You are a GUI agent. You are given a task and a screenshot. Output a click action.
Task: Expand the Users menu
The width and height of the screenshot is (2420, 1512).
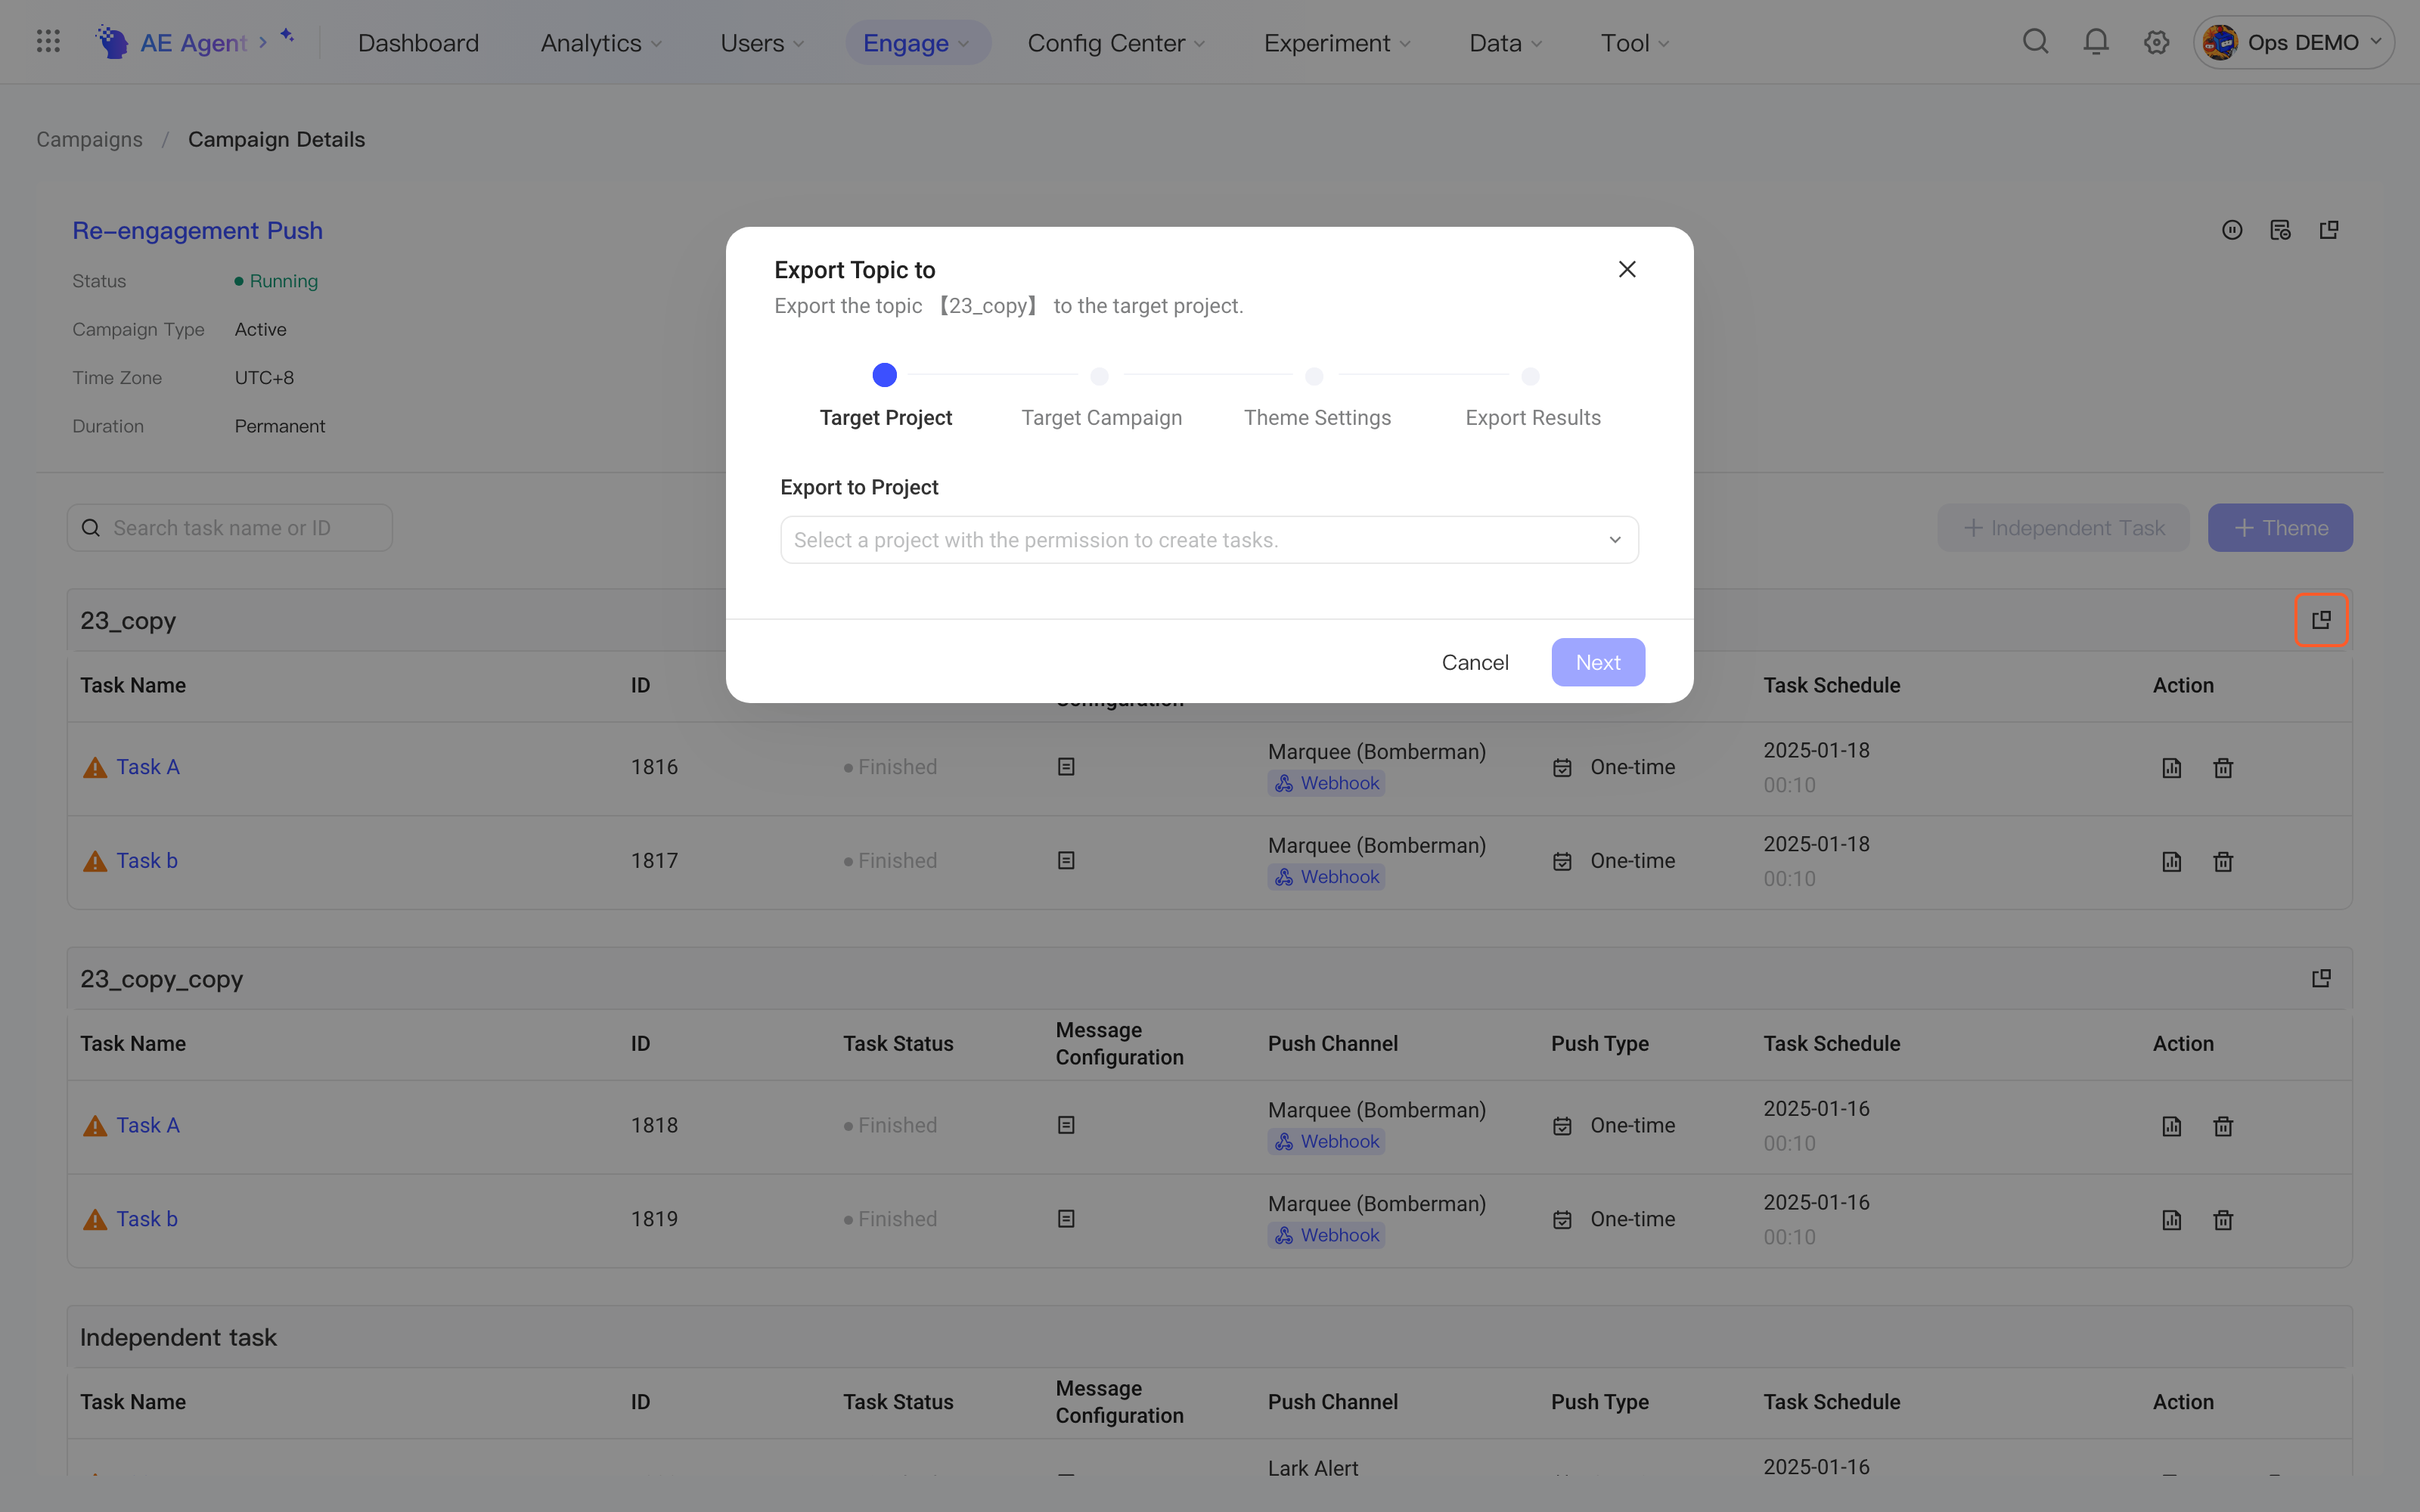[762, 43]
